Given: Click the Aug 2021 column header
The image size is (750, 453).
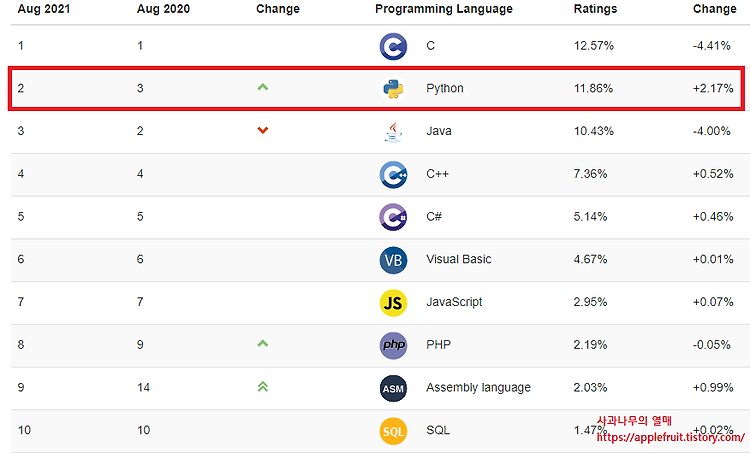Looking at the screenshot, I should (44, 9).
